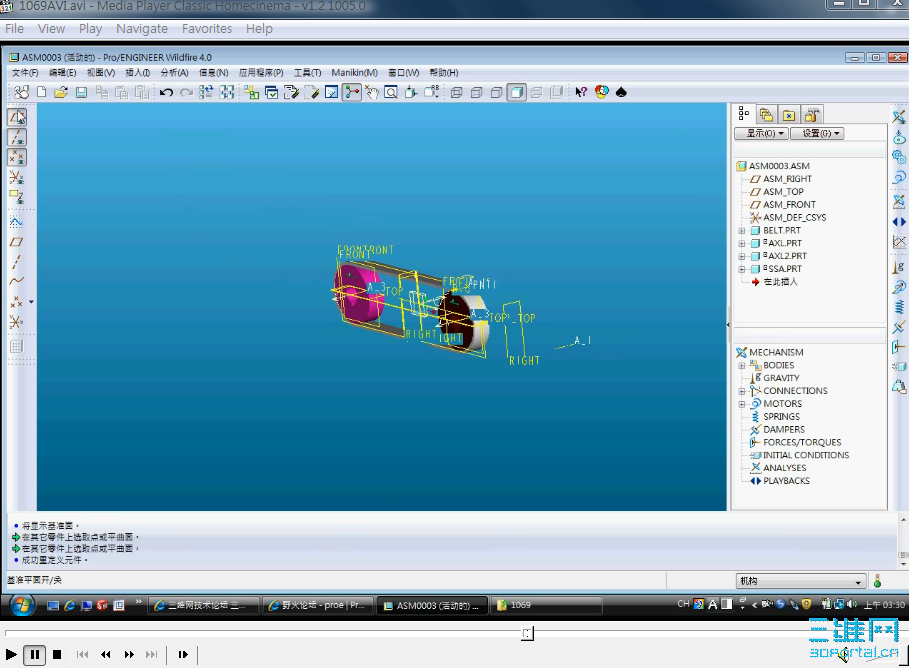
Task: Open datum point tool flyout arrow
Action: click(x=31, y=302)
